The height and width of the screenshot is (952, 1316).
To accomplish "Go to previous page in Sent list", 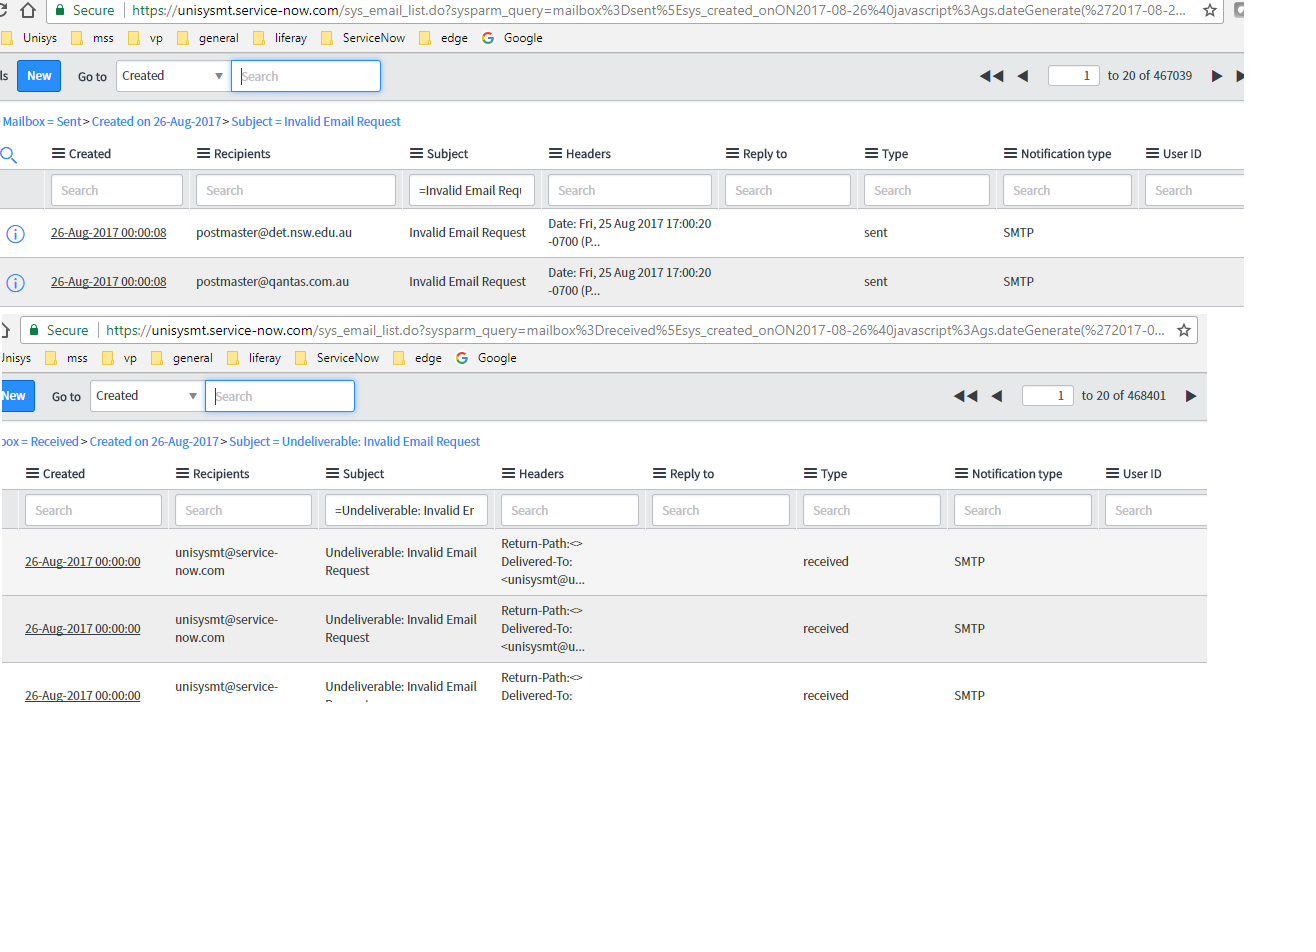I will (x=1022, y=76).
